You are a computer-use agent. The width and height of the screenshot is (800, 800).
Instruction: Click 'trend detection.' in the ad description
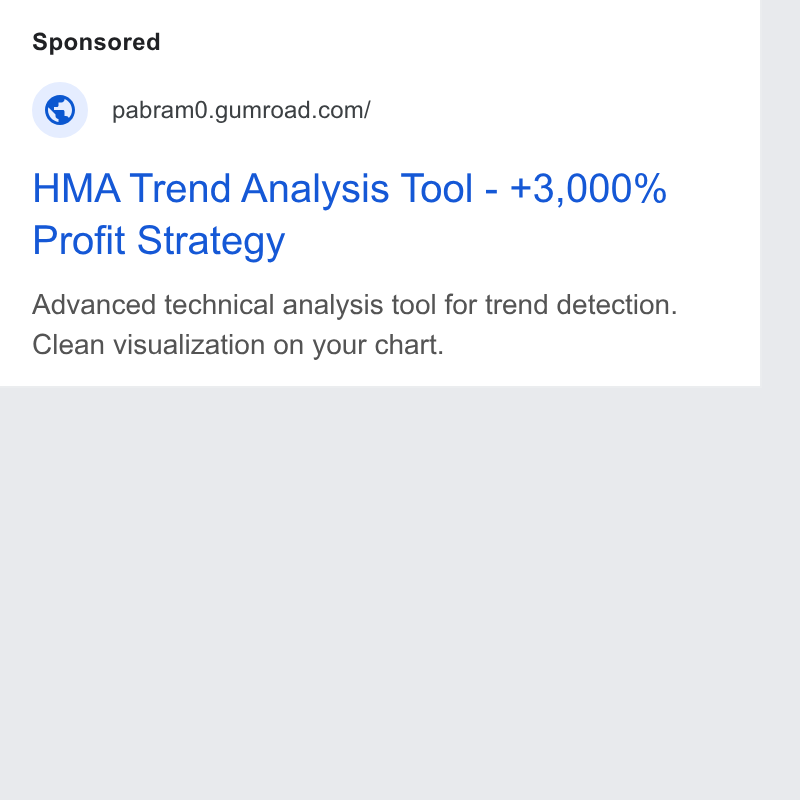[x=581, y=305]
